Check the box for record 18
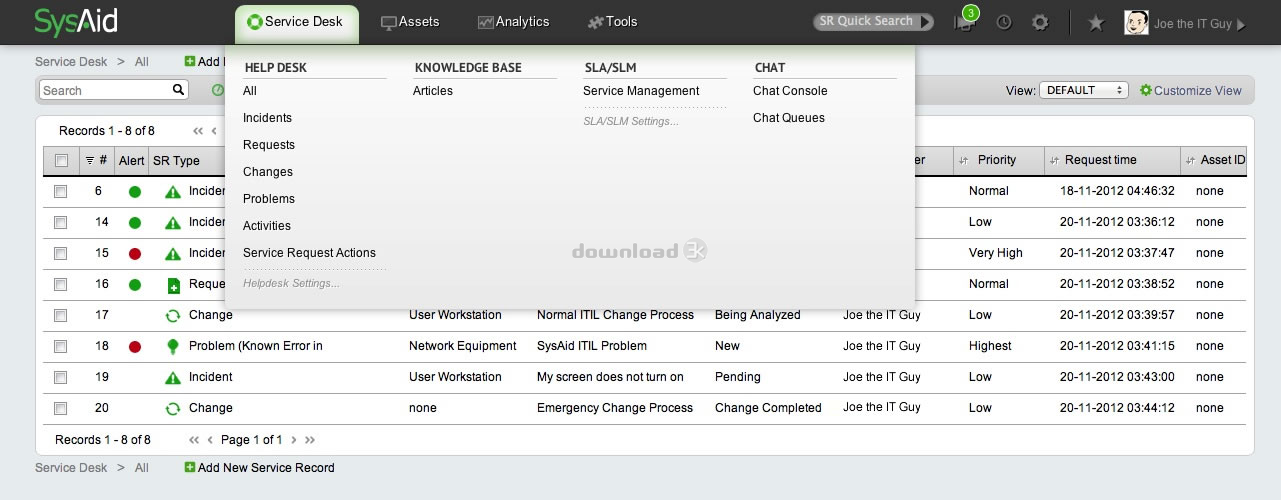 (x=61, y=346)
